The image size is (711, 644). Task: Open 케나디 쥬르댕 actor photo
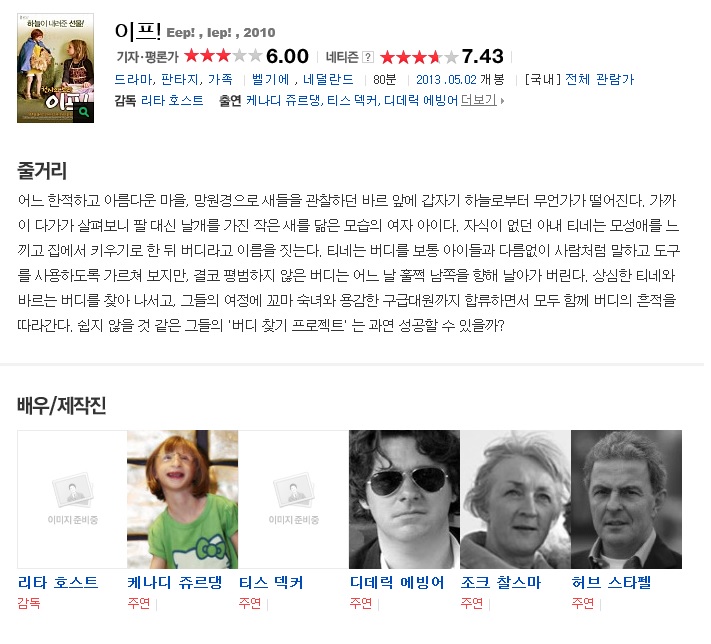point(182,499)
